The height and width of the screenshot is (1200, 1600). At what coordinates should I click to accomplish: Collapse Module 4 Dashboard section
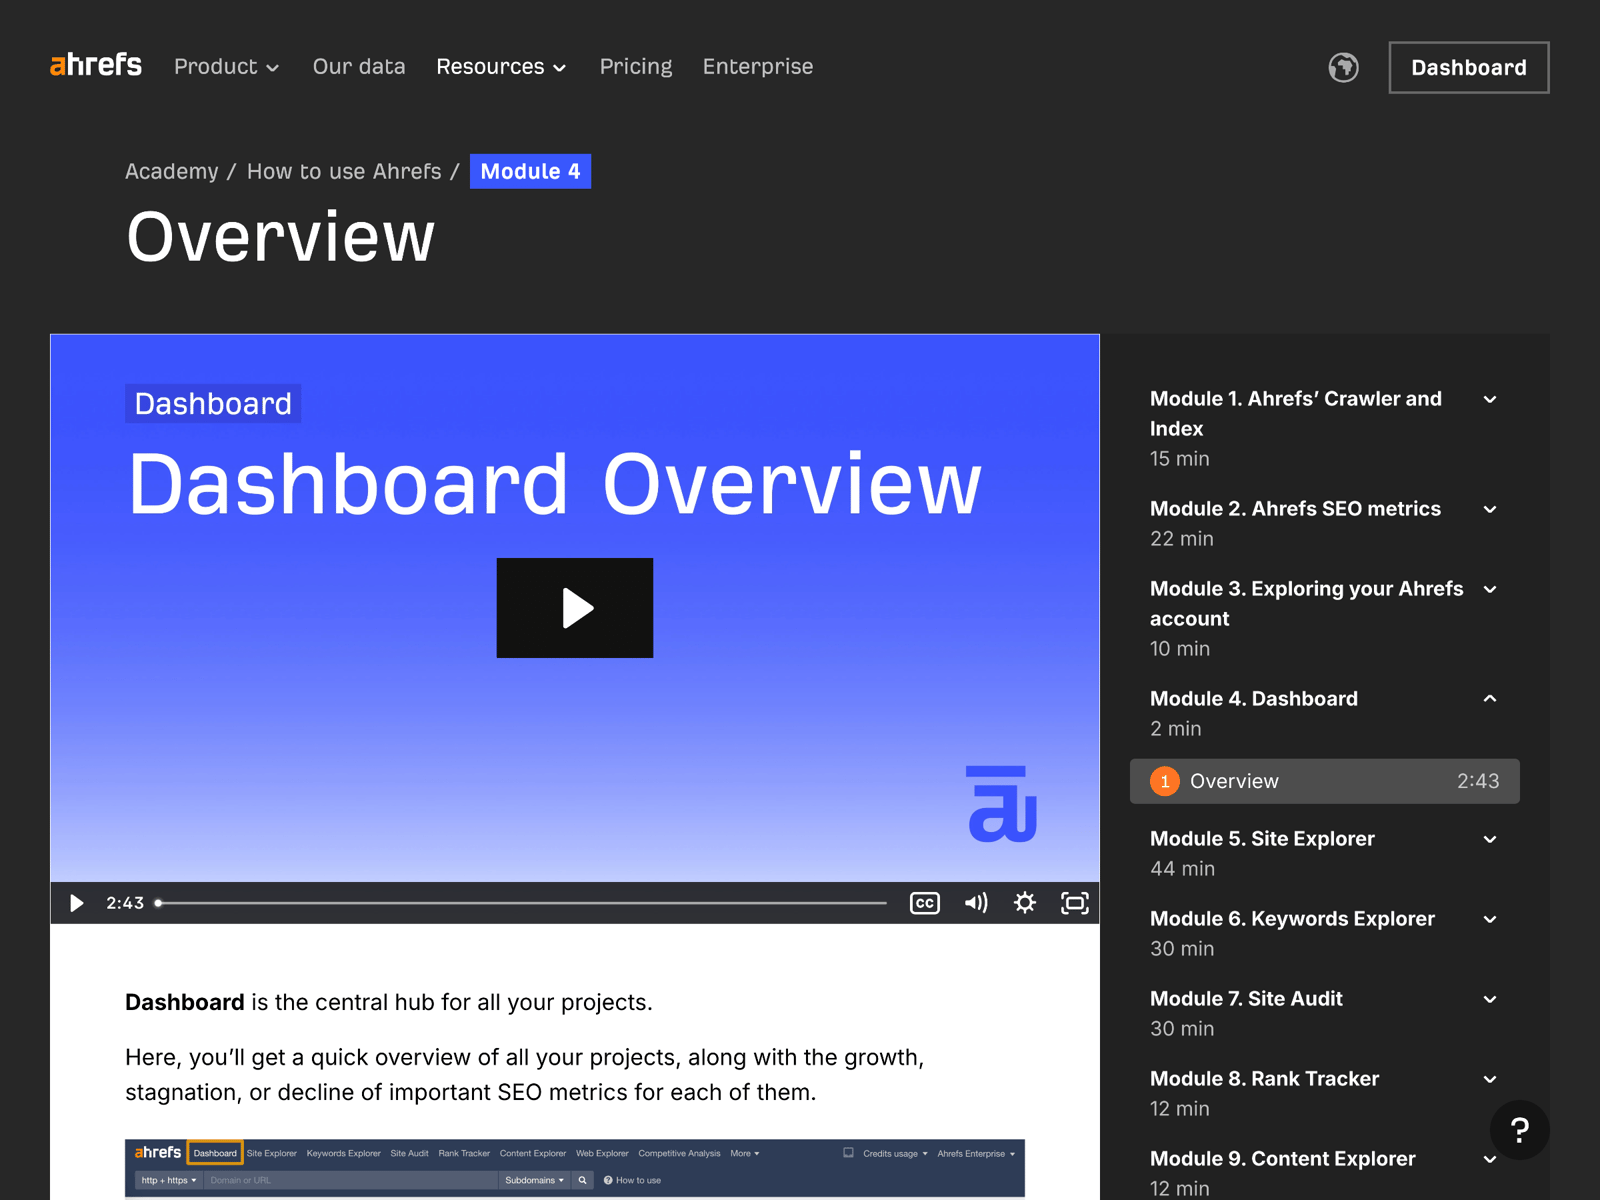[x=1490, y=699]
